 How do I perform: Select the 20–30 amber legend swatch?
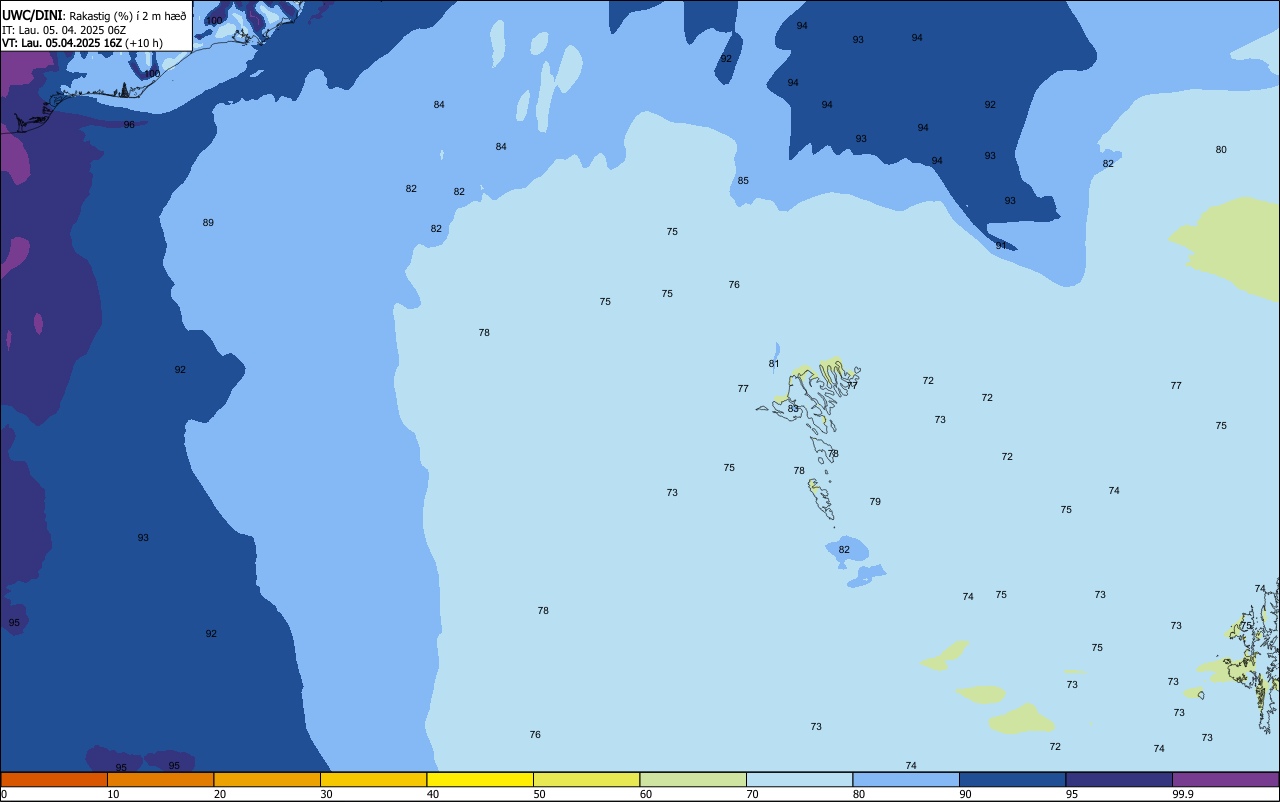(x=267, y=779)
